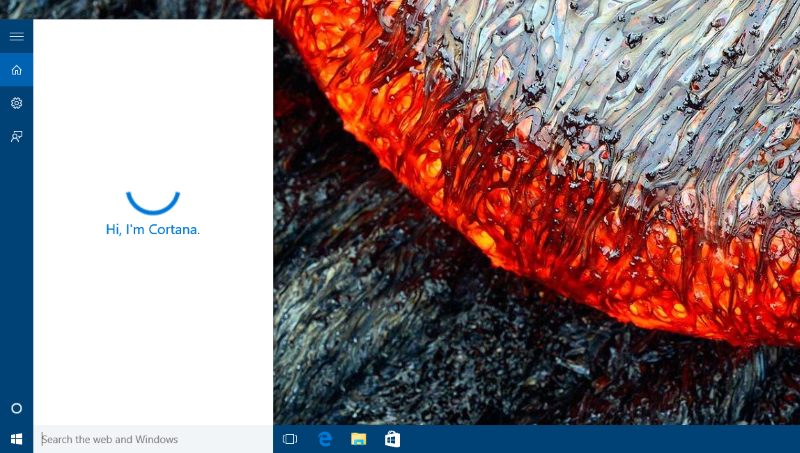
Task: Open the Cortana hamburger menu
Action: coord(16,36)
